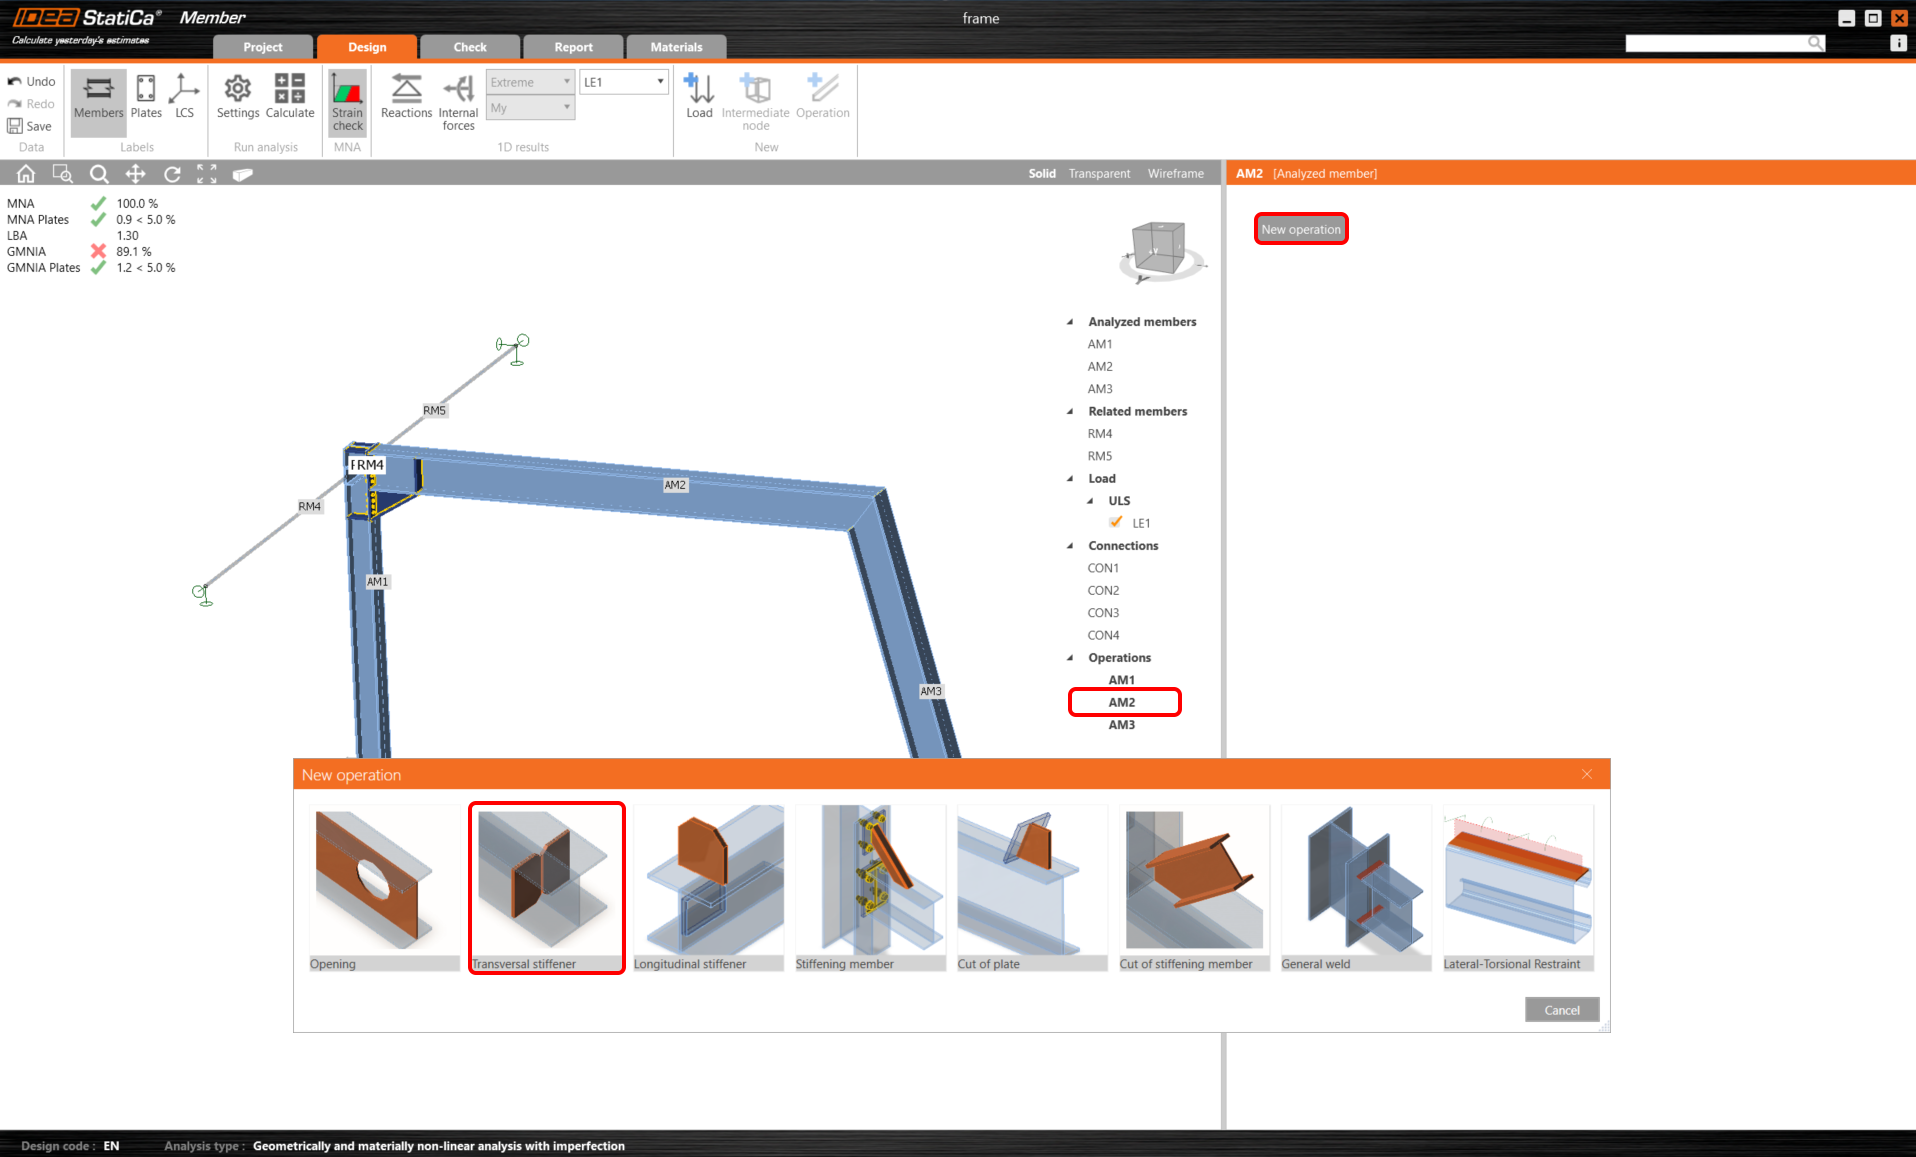1916x1157 pixels.
Task: Click the Home view icon
Action: [26, 174]
